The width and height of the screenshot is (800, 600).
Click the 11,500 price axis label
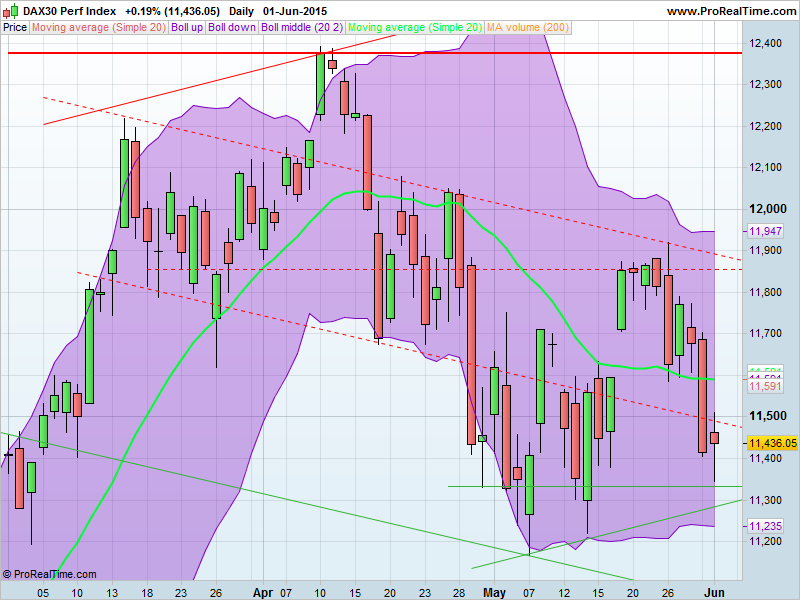click(768, 416)
